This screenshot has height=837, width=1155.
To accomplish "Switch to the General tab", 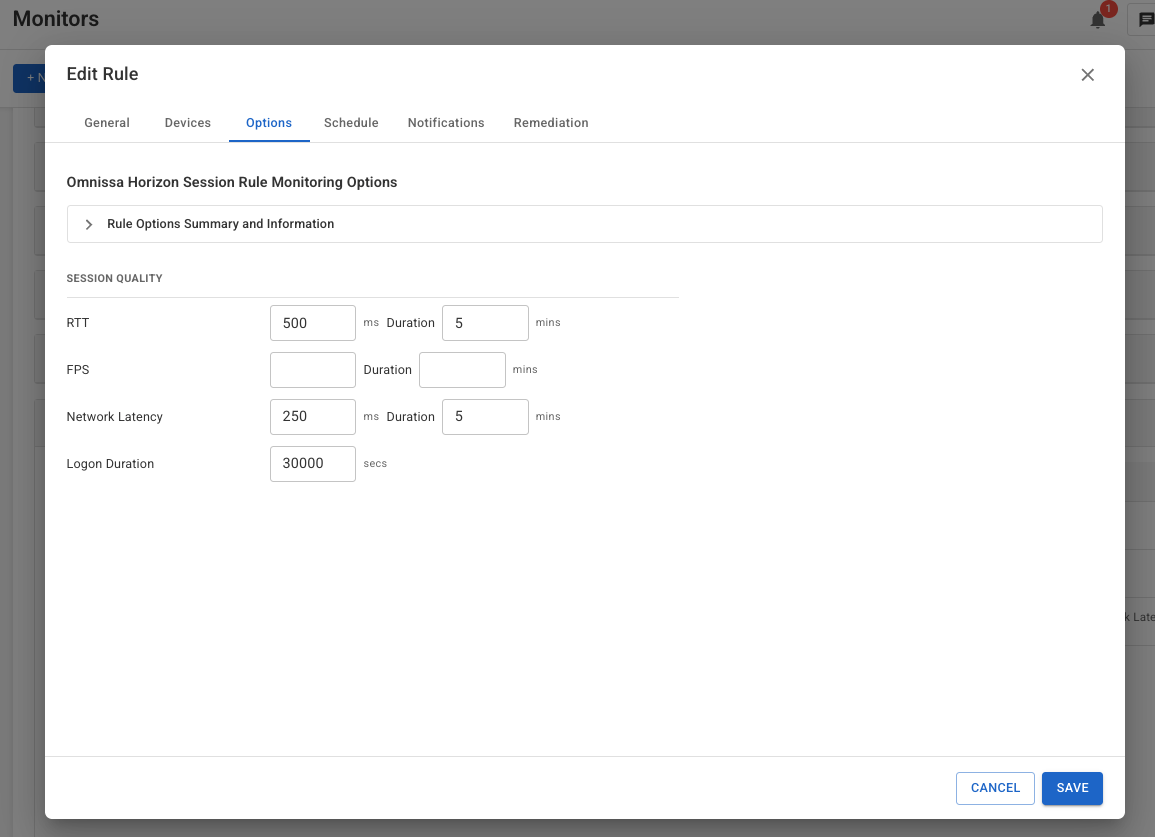I will (107, 123).
